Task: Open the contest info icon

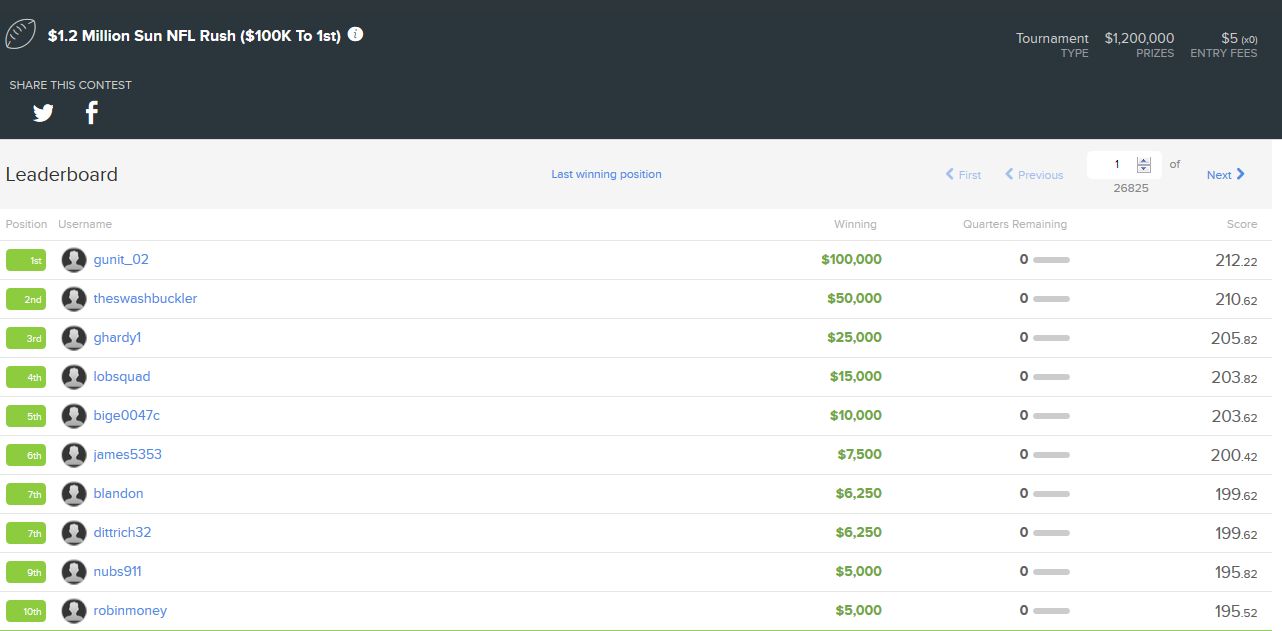Action: click(x=355, y=35)
